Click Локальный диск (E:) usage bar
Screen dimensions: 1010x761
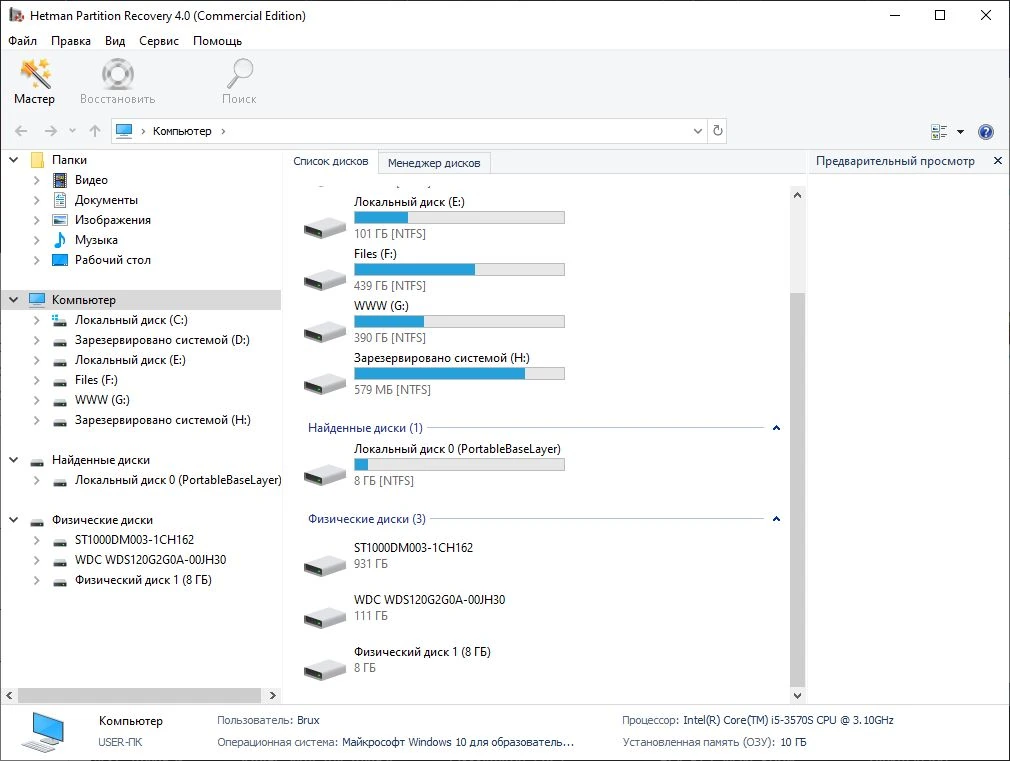point(459,218)
